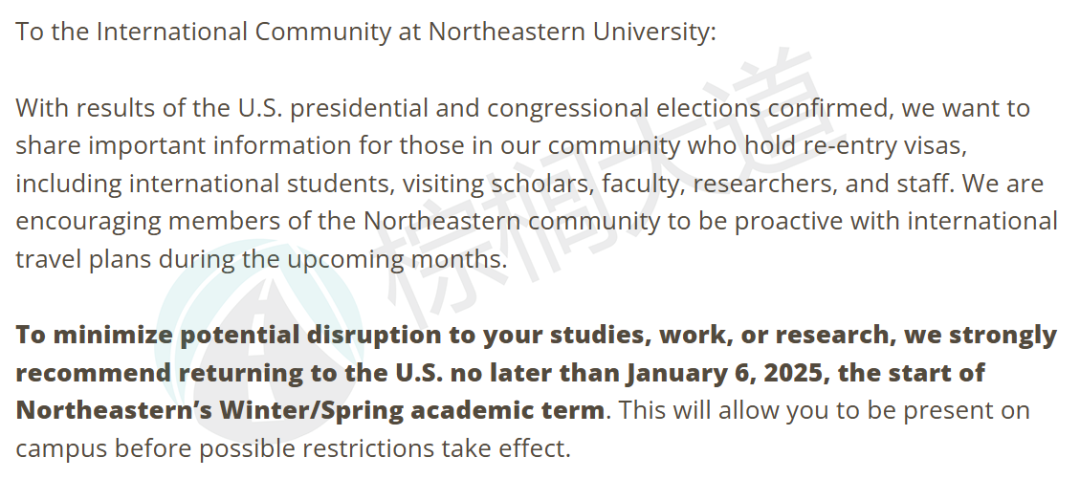Click the words 'visiting scholars'

[x=499, y=183]
